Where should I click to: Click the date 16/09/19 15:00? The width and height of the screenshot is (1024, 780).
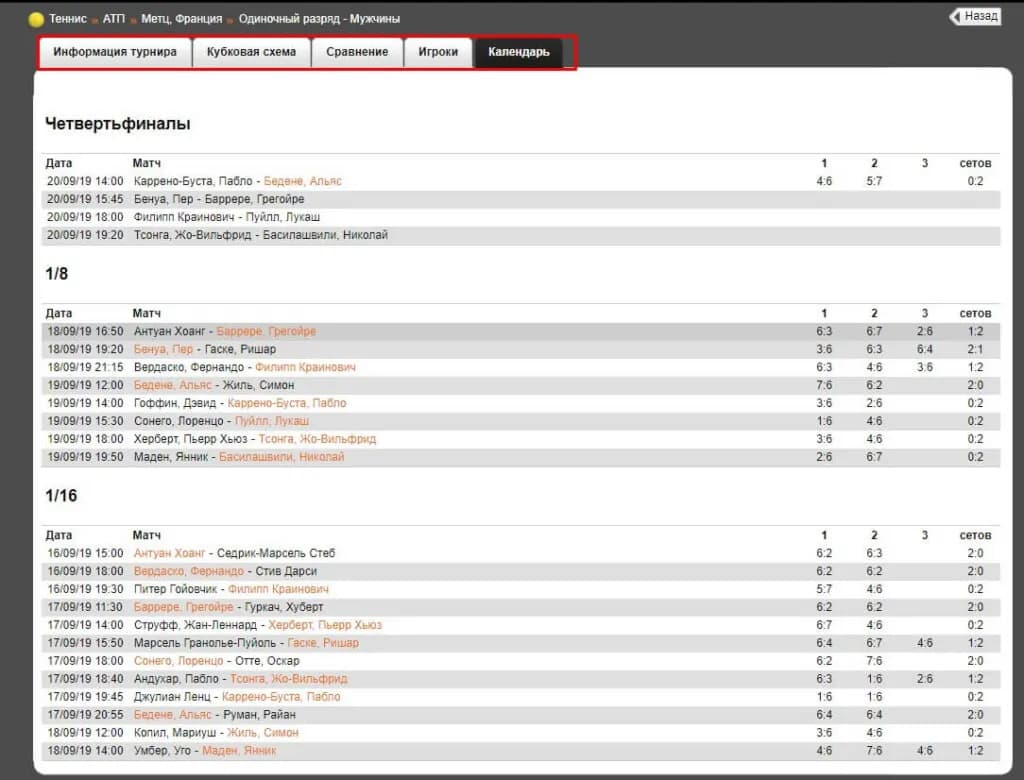(85, 553)
